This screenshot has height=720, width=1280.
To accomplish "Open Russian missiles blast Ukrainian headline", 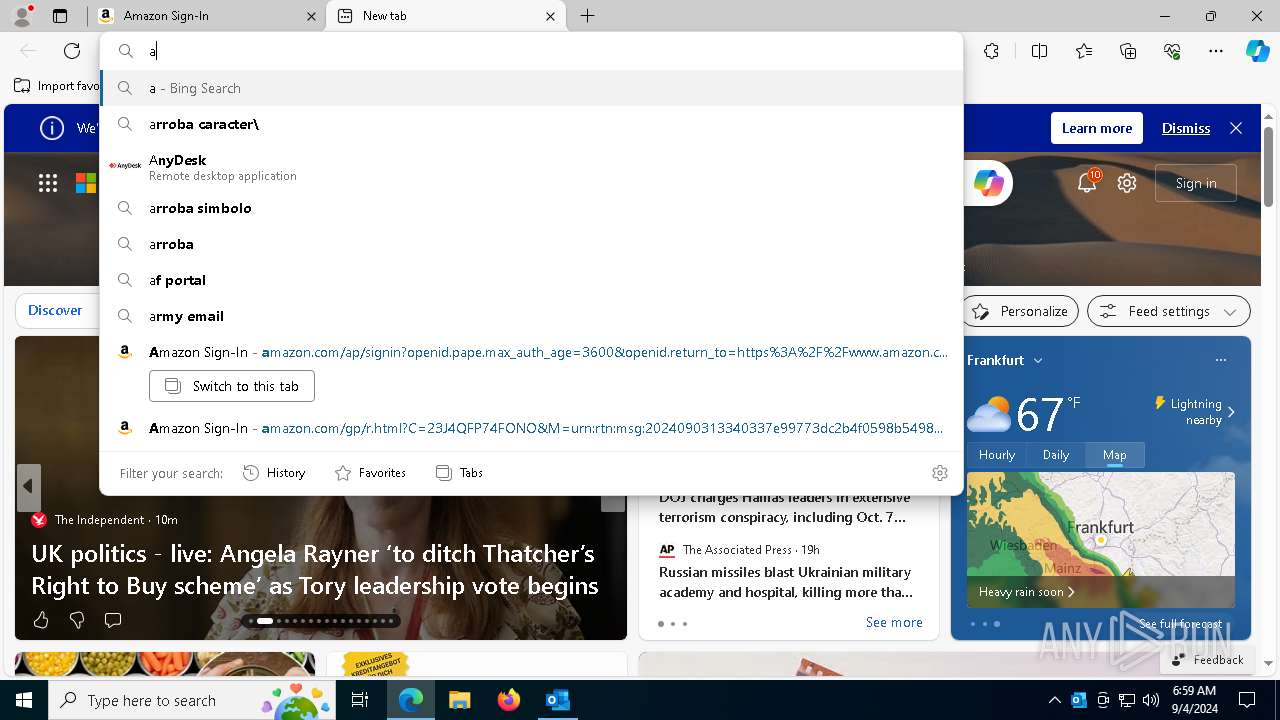I will coord(786,582).
